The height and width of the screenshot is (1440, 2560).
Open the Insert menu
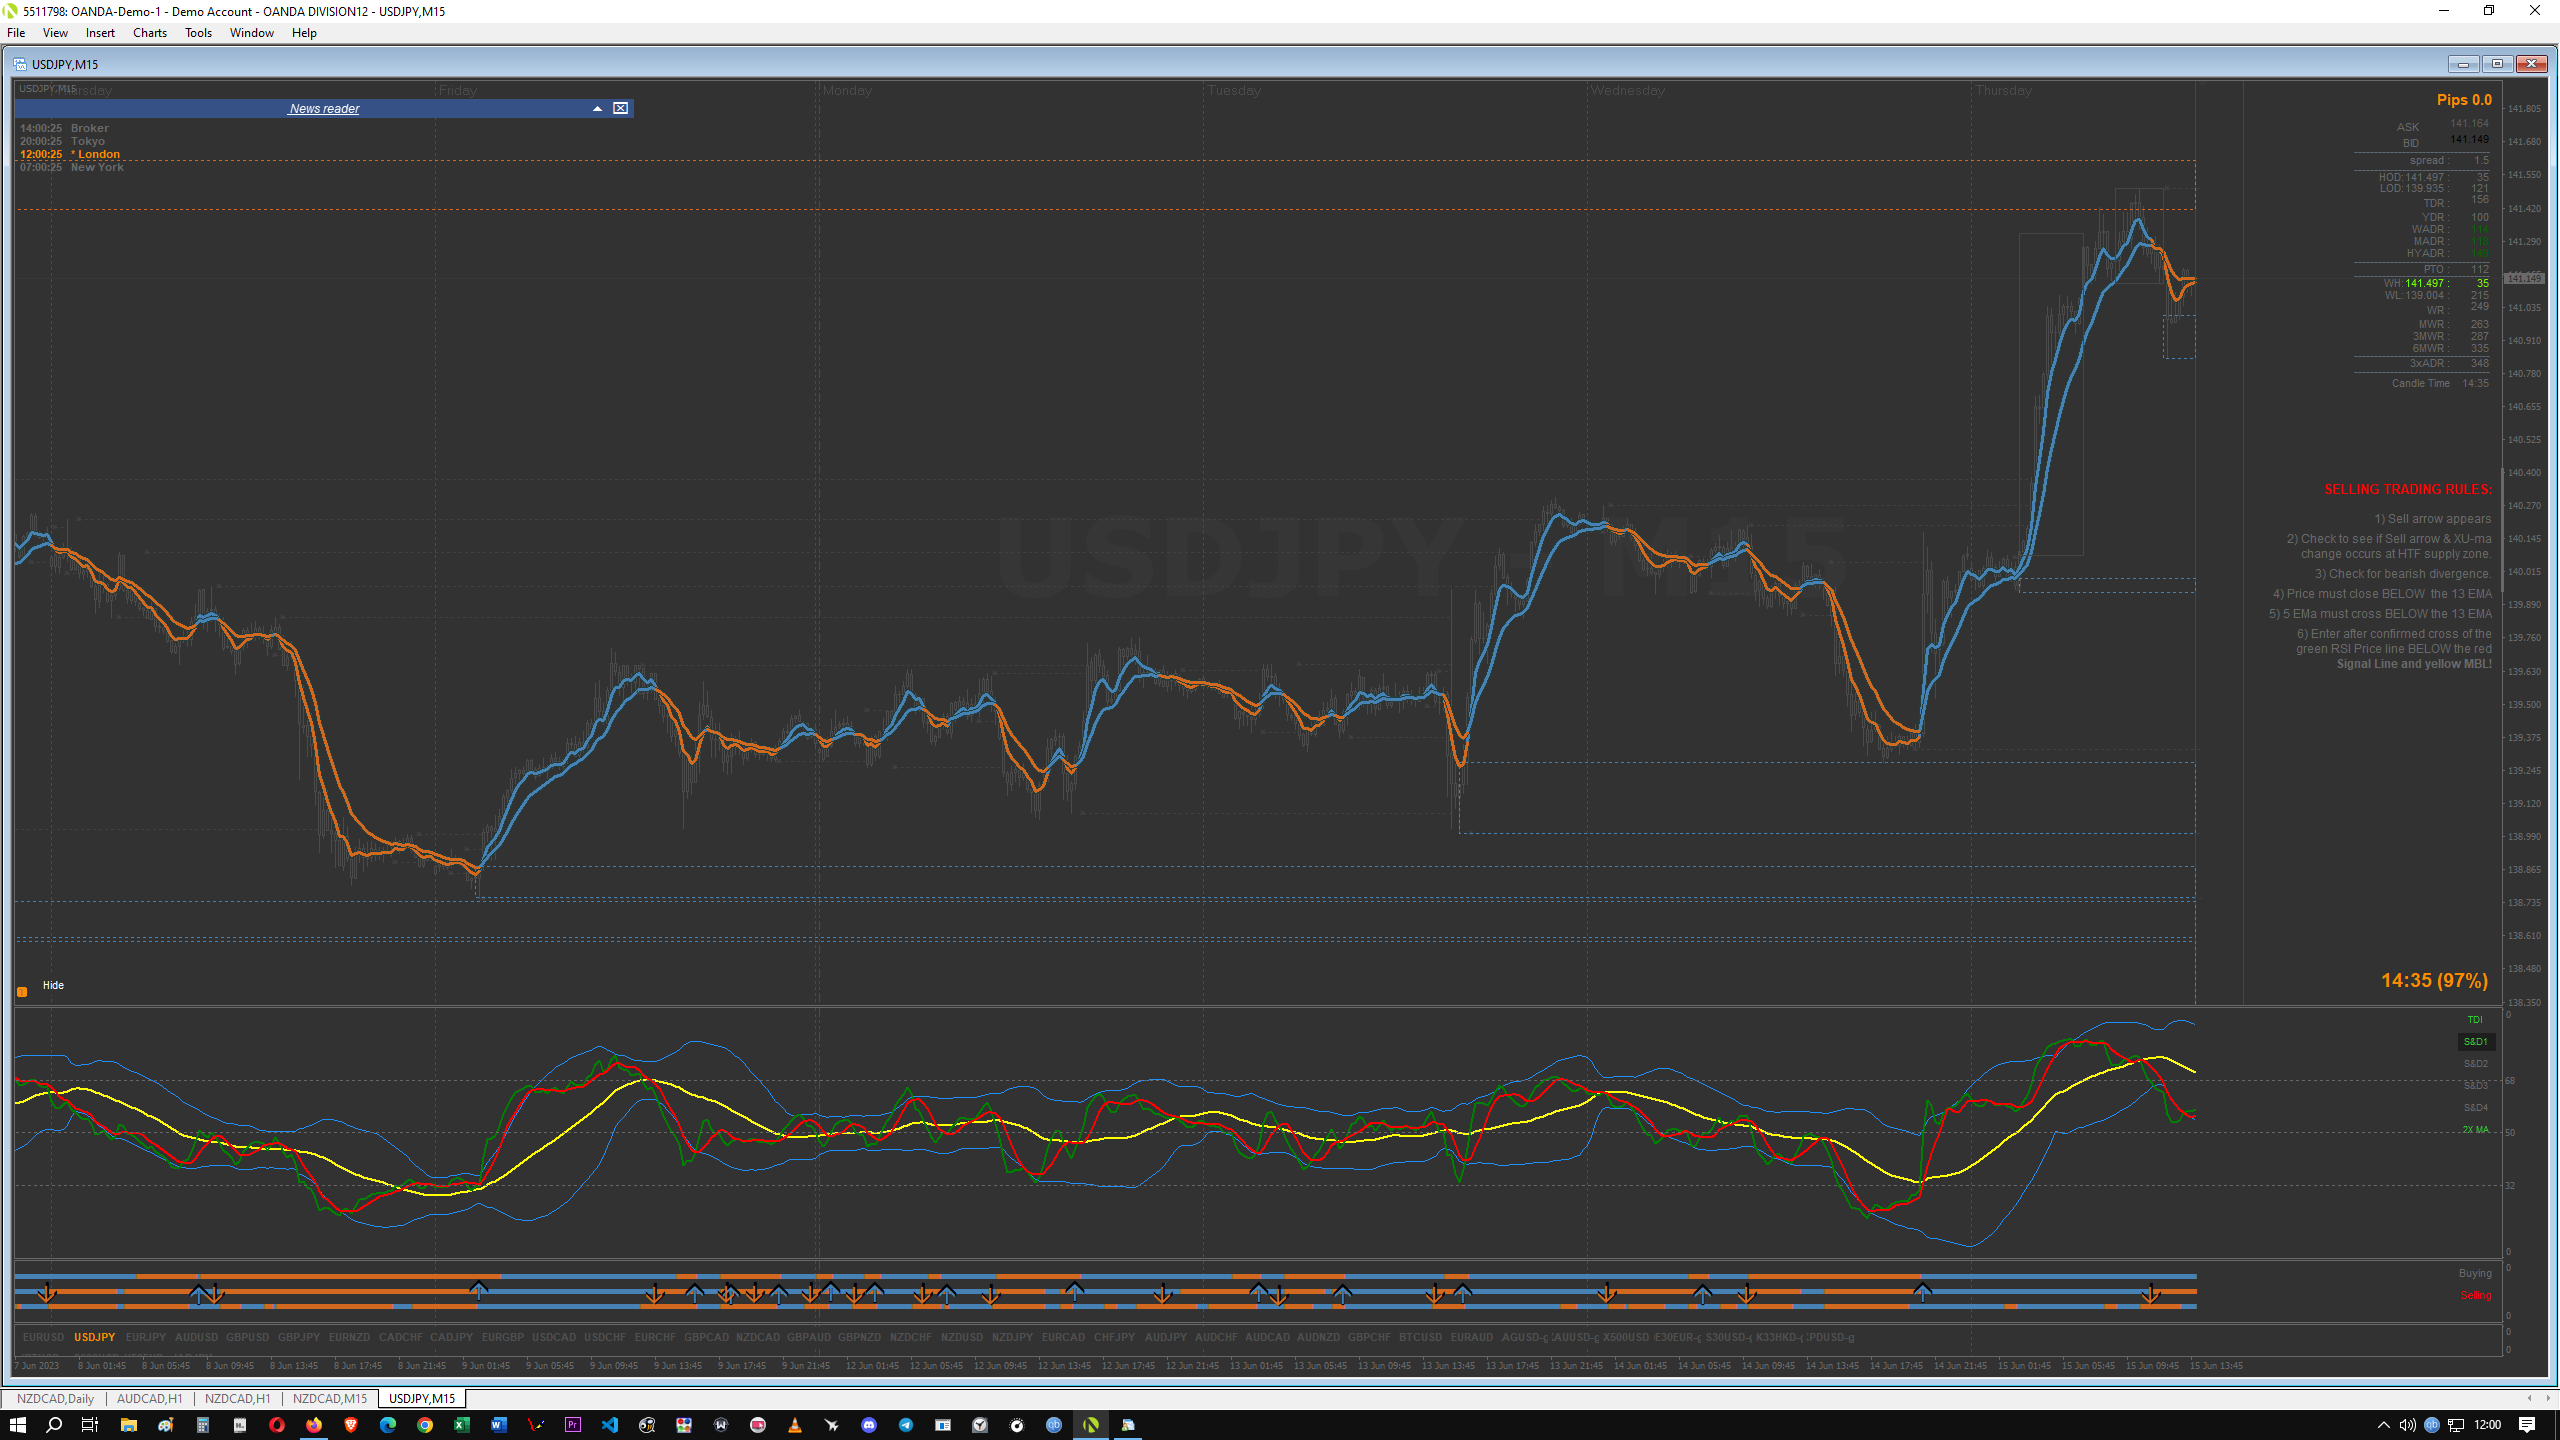(x=100, y=33)
